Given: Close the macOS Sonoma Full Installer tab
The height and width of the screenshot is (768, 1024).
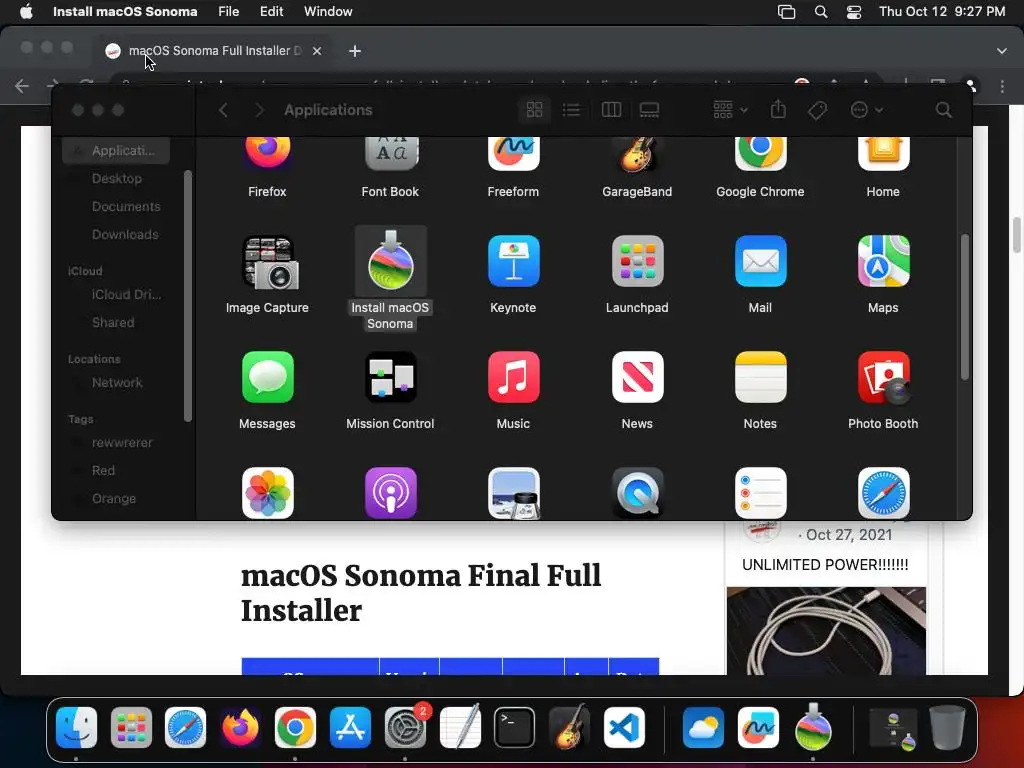Looking at the screenshot, I should click(317, 51).
